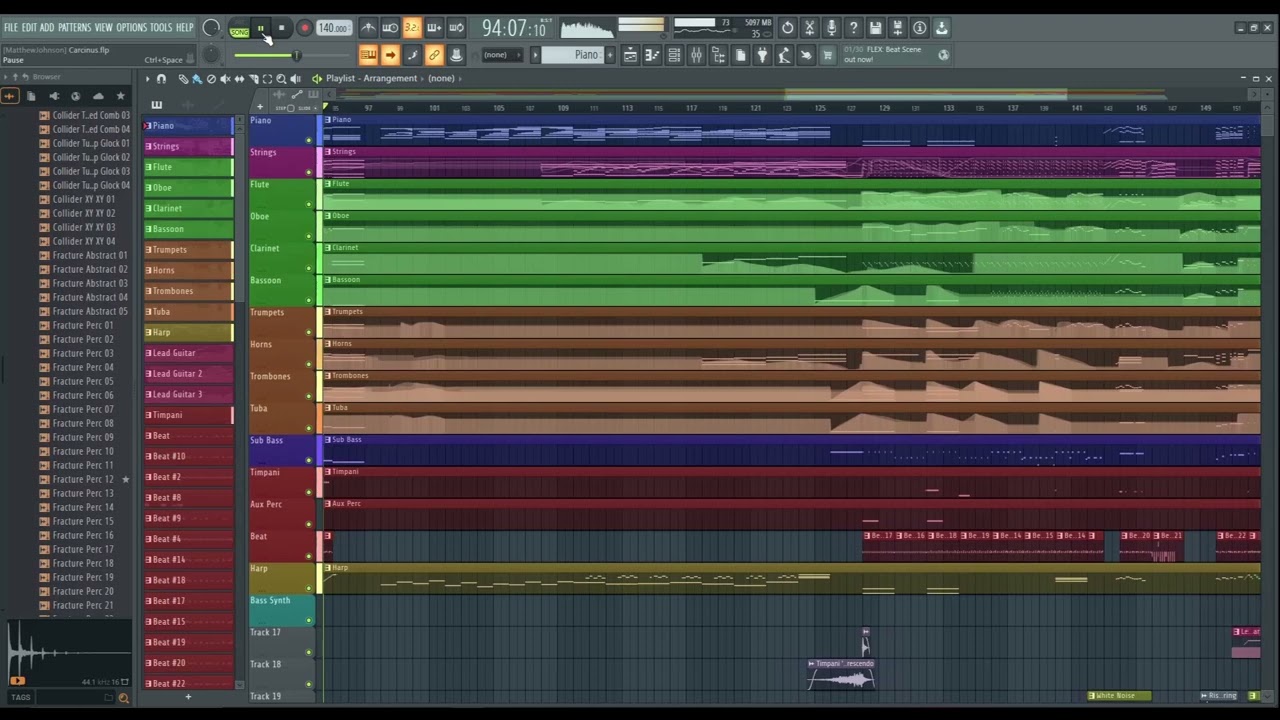This screenshot has height=720, width=1280.
Task: Open the Mixer view icon
Action: click(696, 55)
